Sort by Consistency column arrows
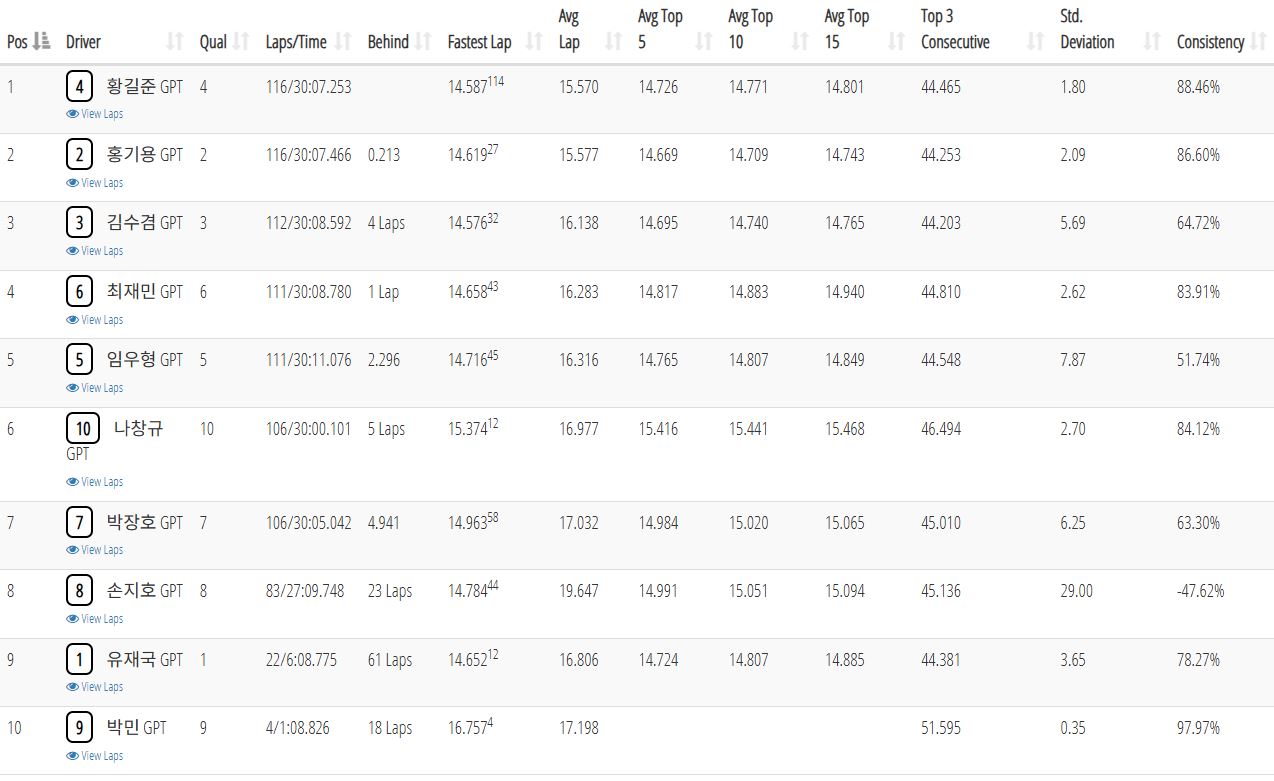This screenshot has height=781, width=1274. click(1257, 41)
